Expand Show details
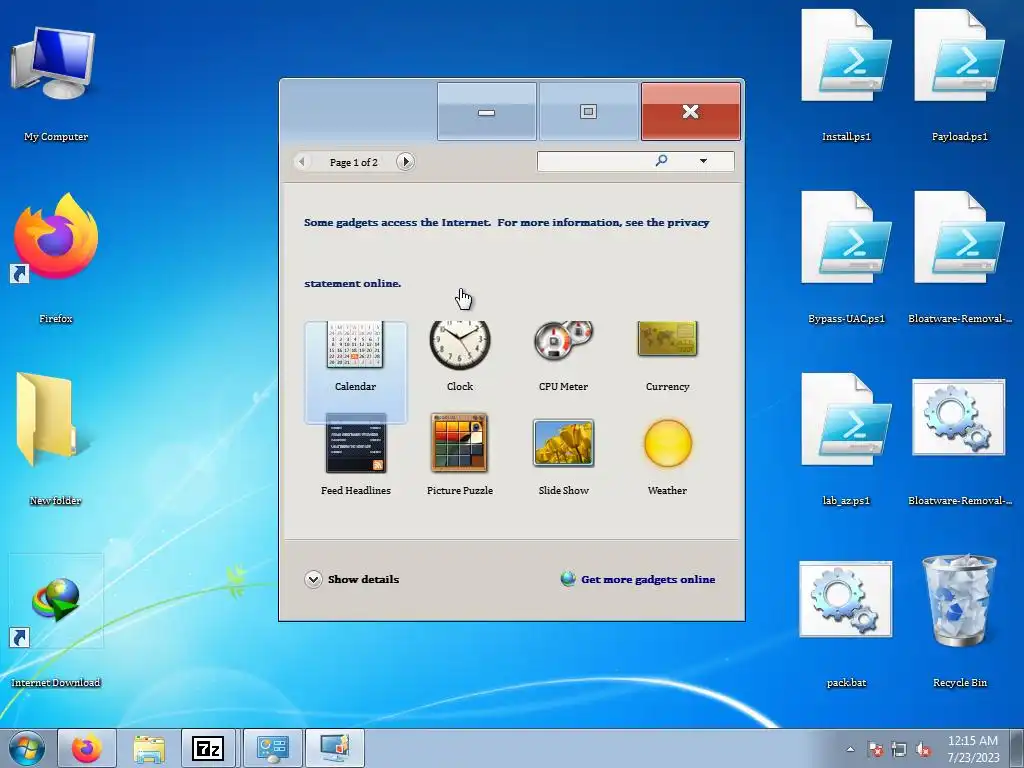Image resolution: width=1024 pixels, height=768 pixels. click(x=351, y=579)
